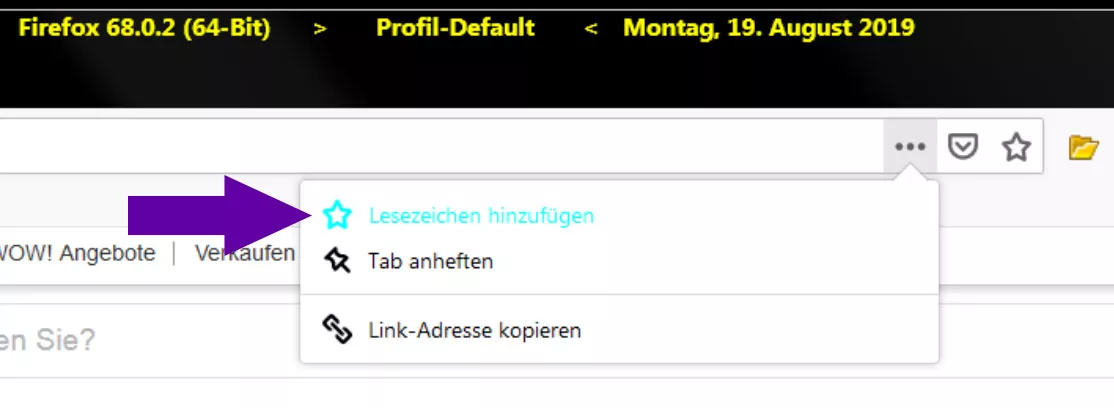Click the Pocket save icon

coord(963,147)
